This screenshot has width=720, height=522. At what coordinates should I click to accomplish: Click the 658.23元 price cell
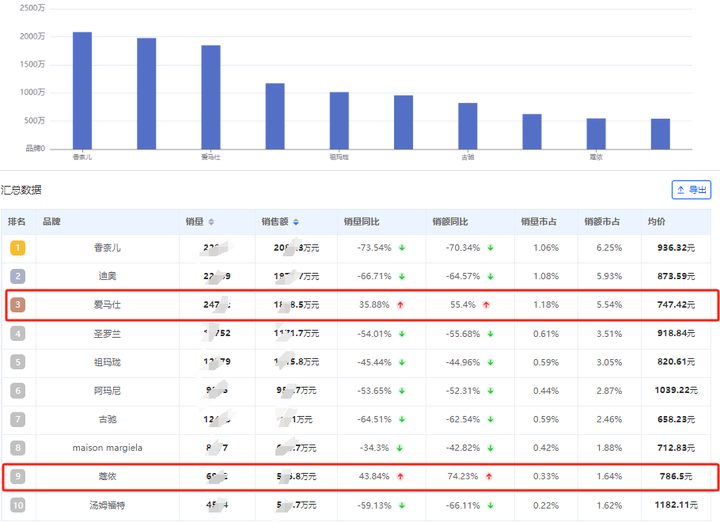(676, 419)
